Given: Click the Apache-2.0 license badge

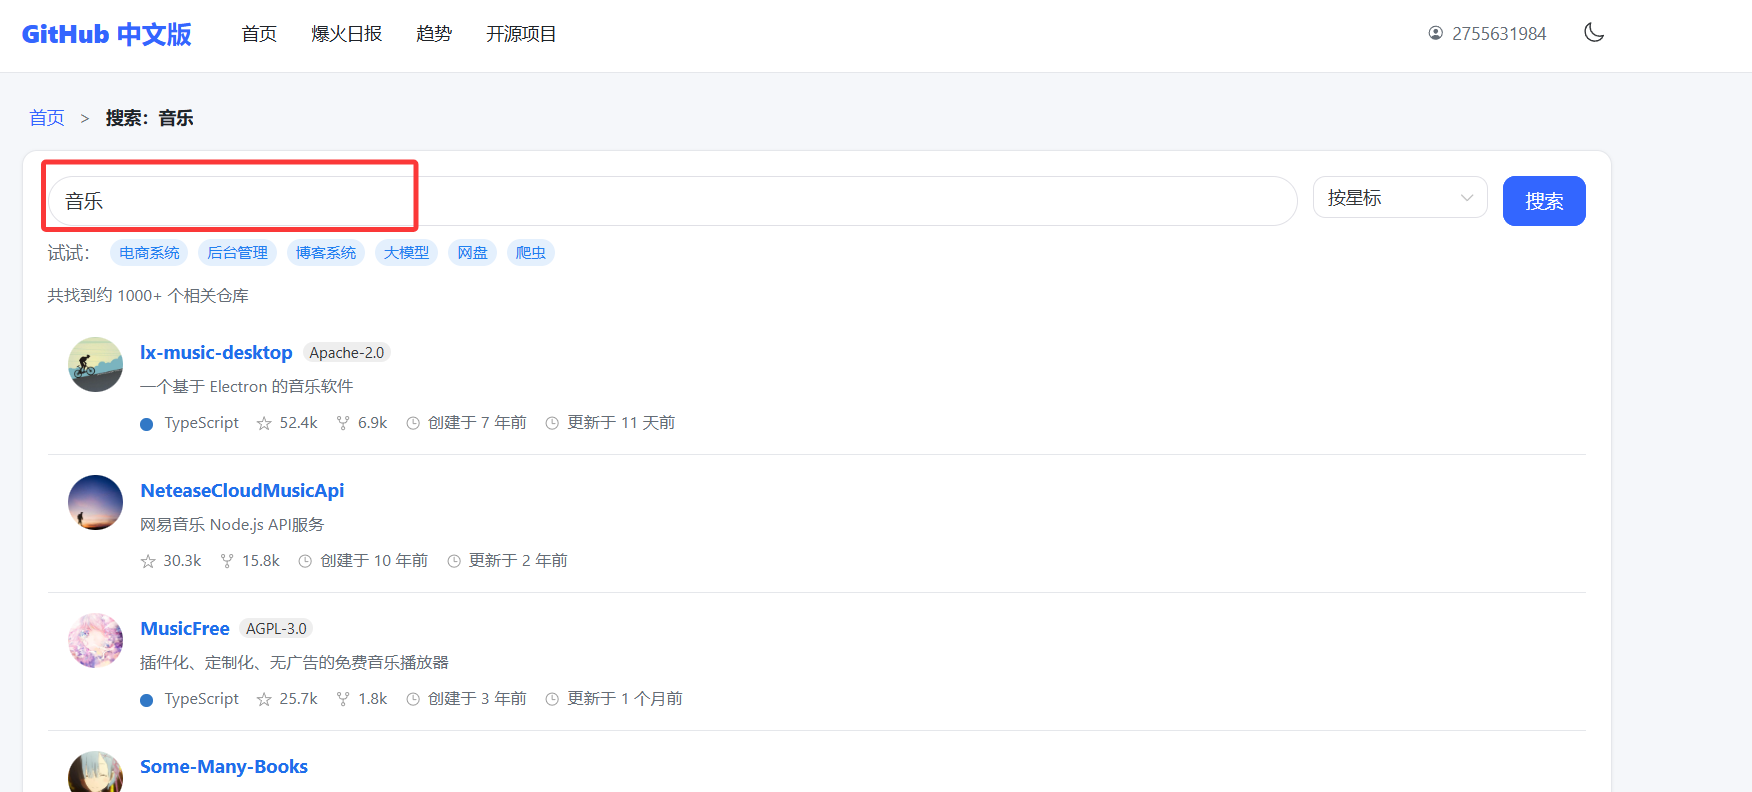Looking at the screenshot, I should click(346, 352).
